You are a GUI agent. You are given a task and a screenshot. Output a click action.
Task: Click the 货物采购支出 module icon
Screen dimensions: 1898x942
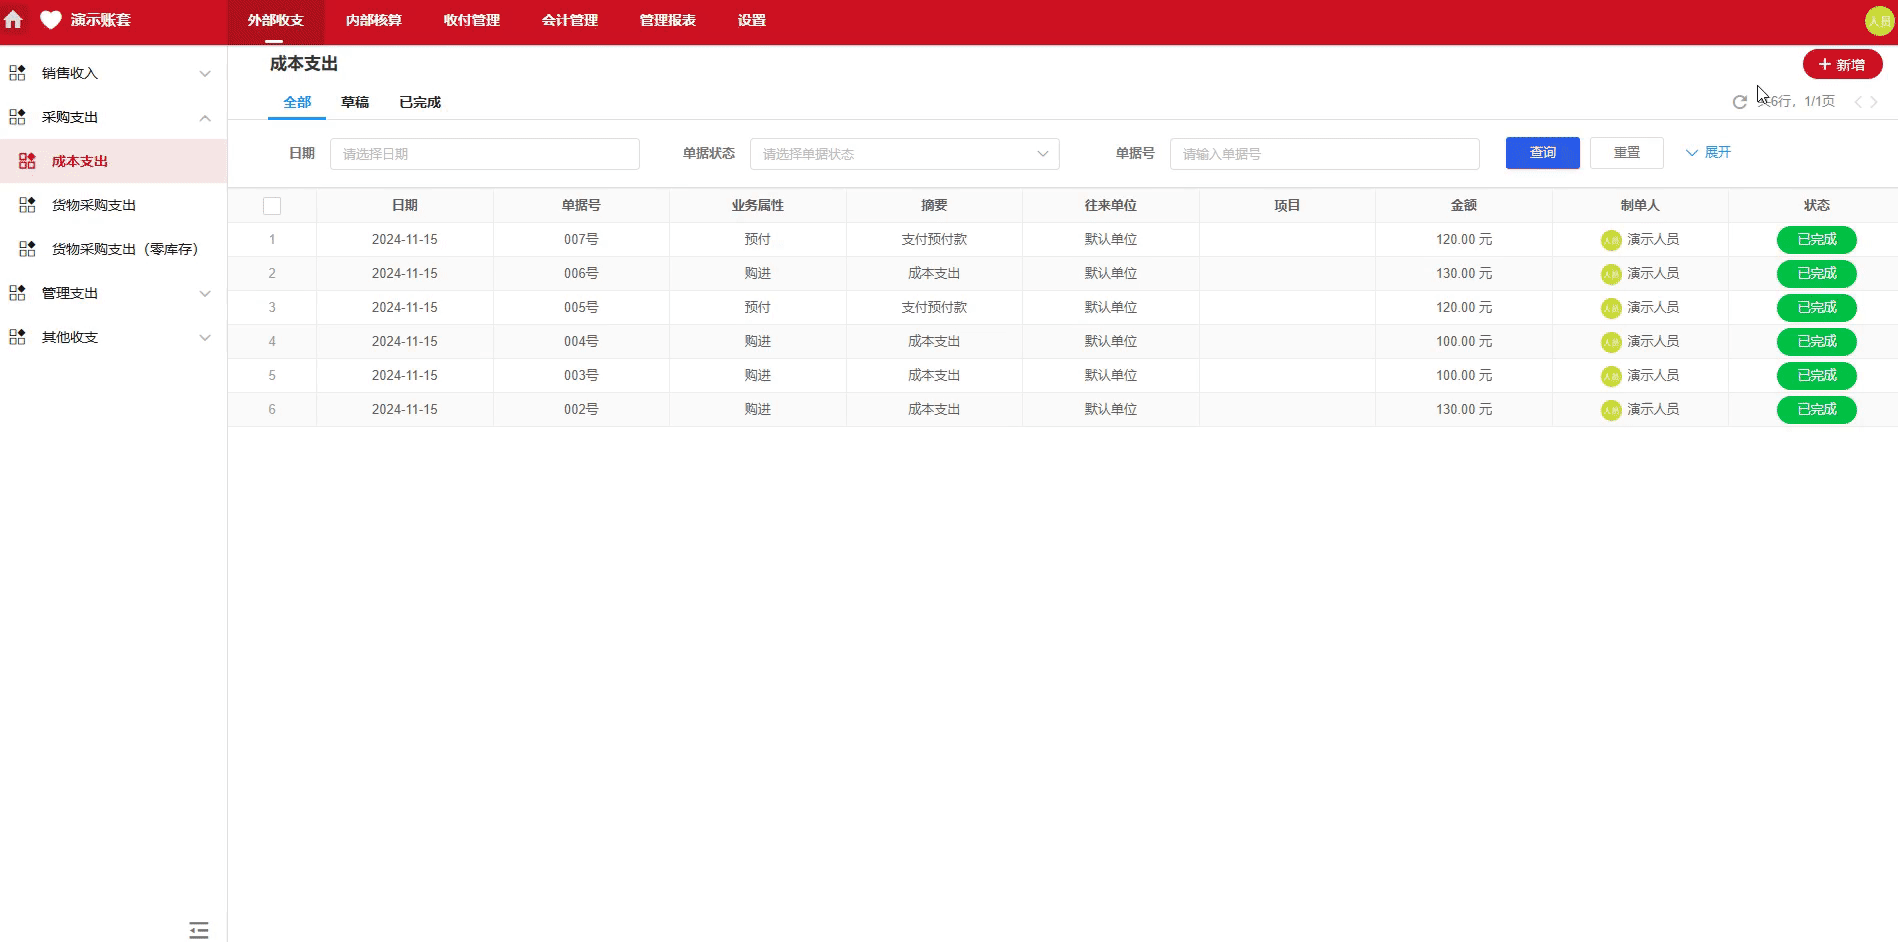click(27, 204)
